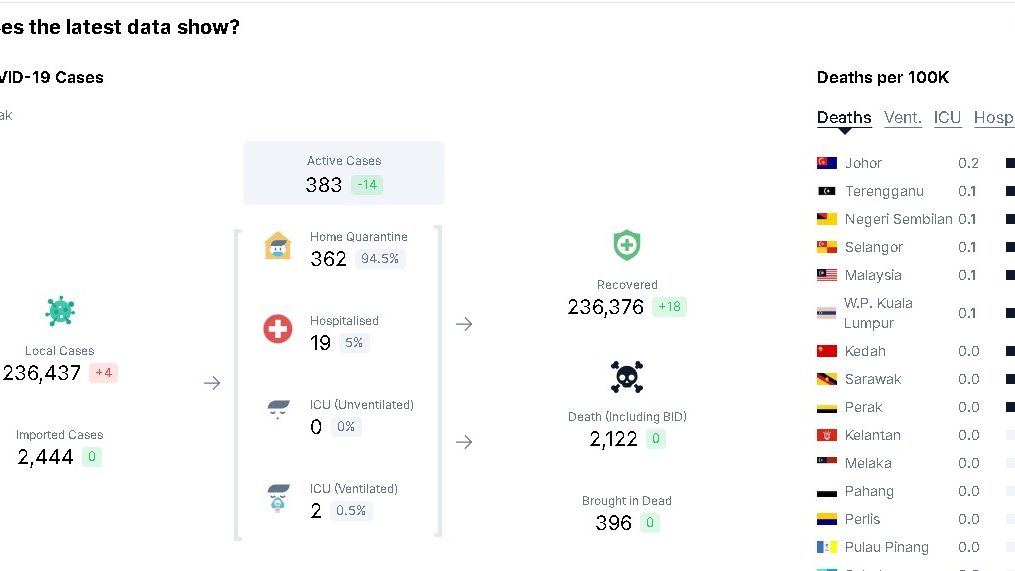
Task: Click the Selangor flag icon
Action: pos(827,247)
